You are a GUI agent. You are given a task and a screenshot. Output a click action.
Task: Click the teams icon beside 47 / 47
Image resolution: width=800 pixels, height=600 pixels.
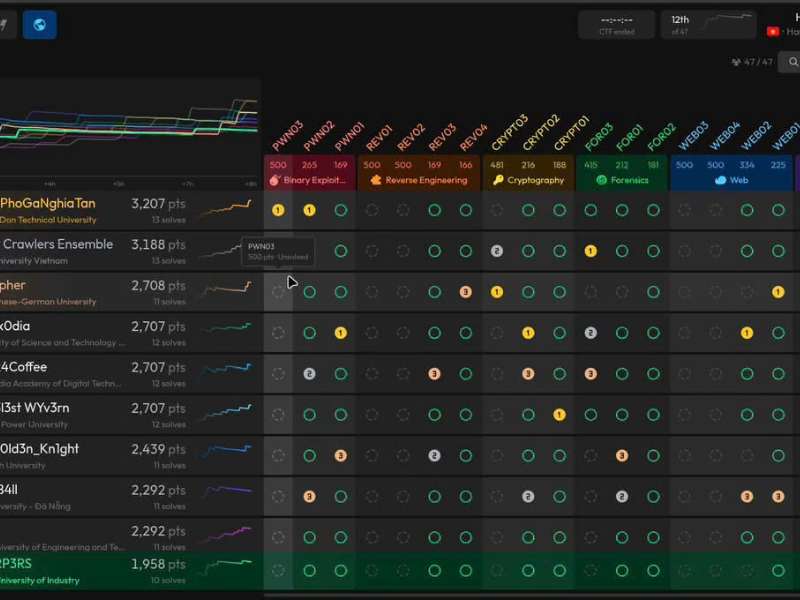[736, 62]
